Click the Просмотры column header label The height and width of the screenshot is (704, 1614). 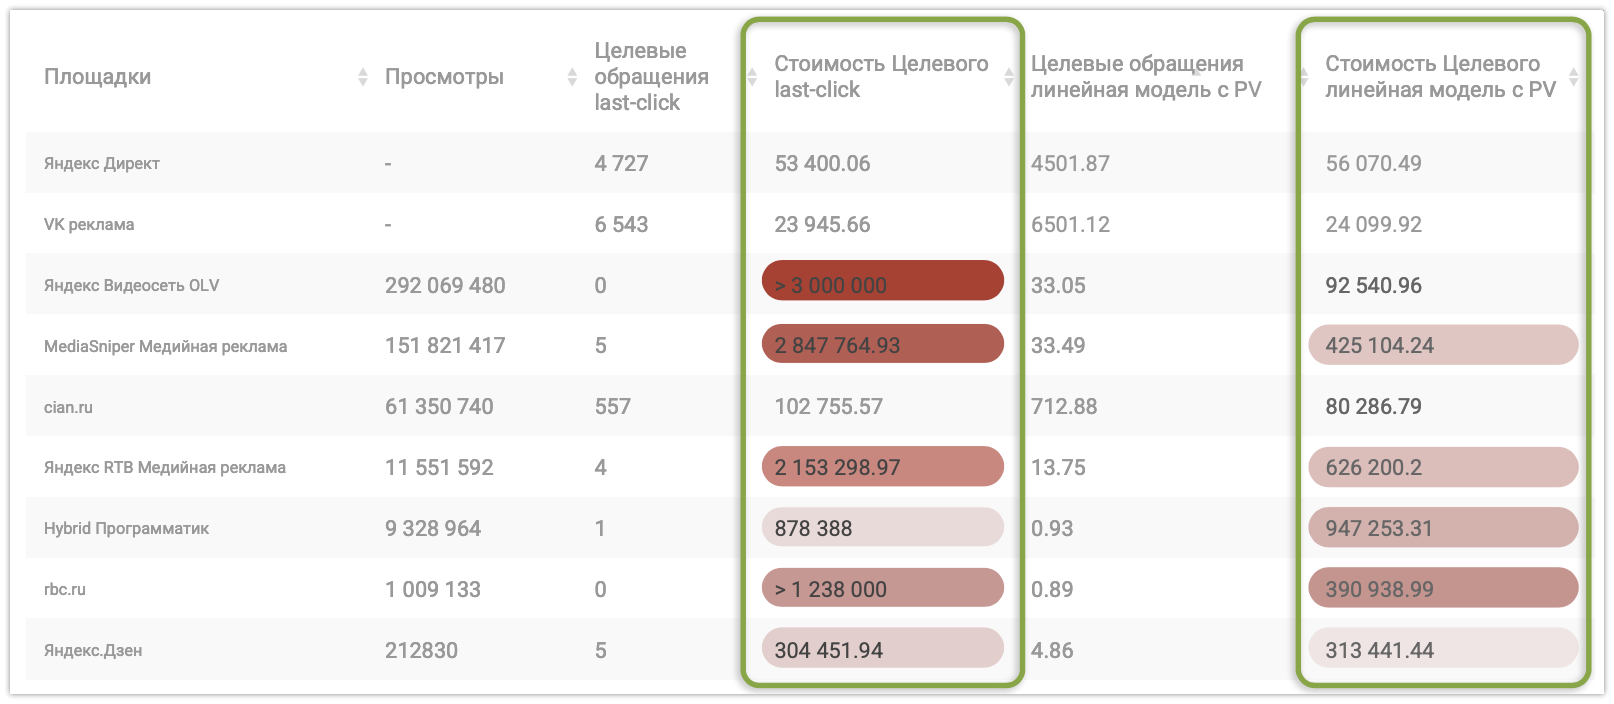click(444, 77)
